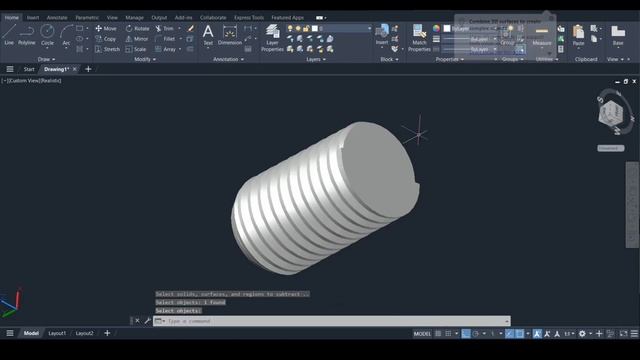Screen dimensions: 640x360
Task: Expand the Modify panel
Action: point(145,59)
